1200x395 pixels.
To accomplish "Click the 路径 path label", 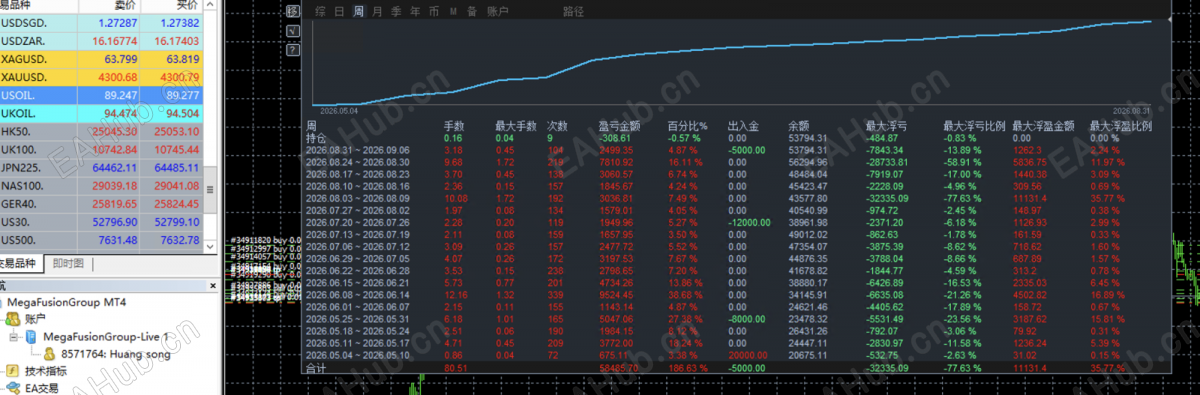I will pos(574,12).
